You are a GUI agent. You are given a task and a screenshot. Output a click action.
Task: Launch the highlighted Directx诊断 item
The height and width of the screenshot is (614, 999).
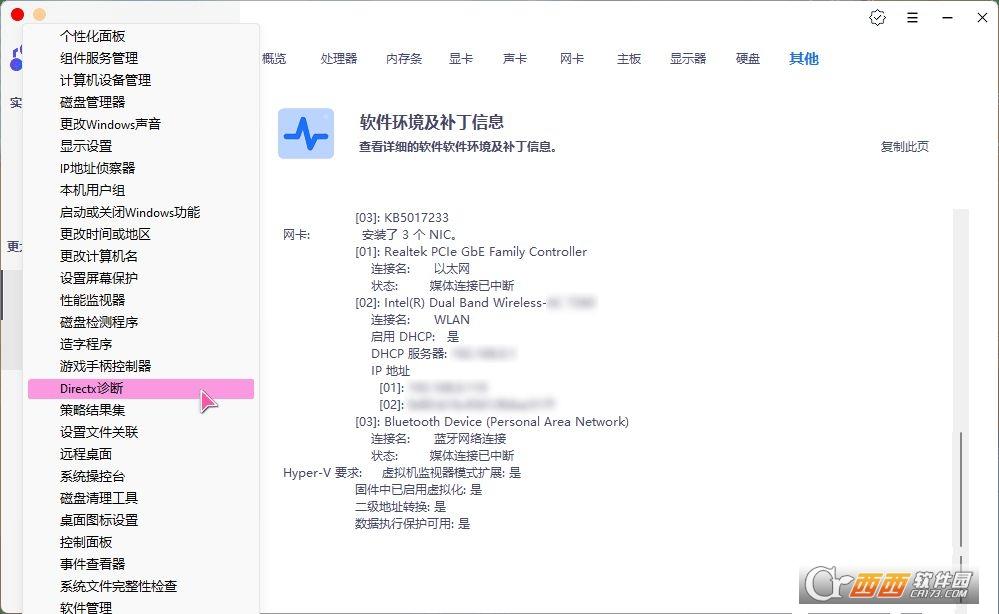click(141, 389)
